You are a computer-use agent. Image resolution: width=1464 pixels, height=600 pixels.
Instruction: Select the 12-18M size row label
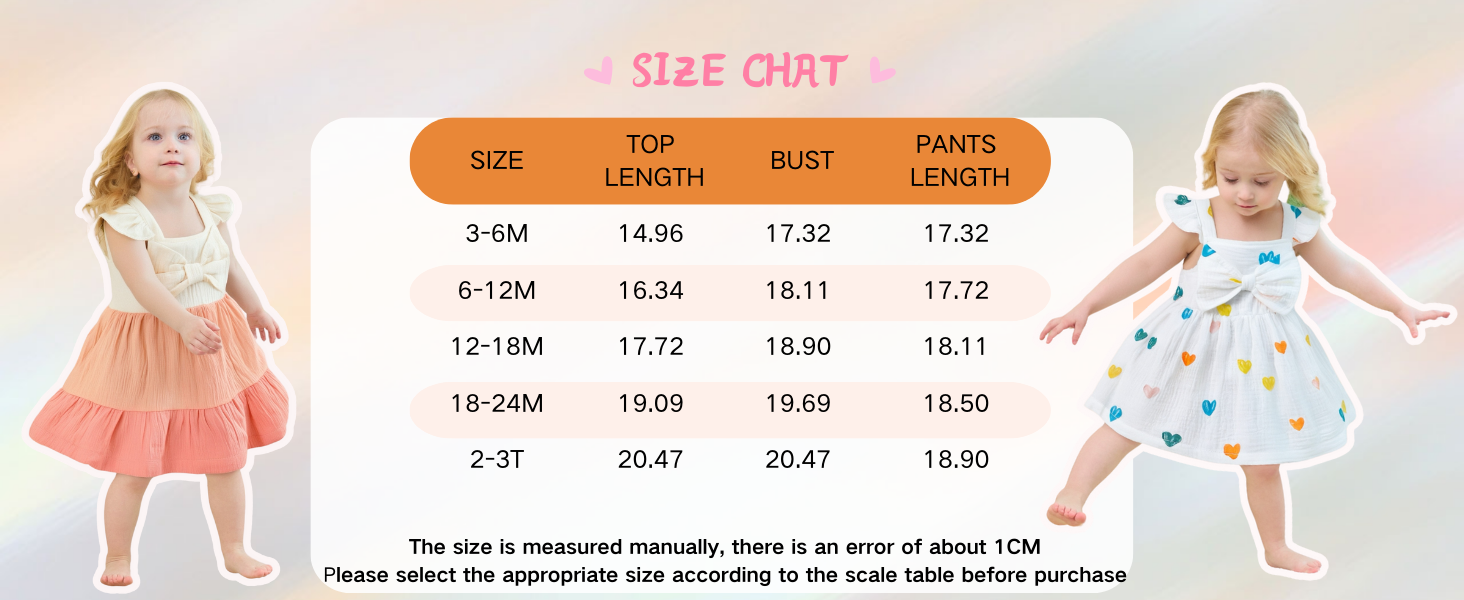pos(497,347)
